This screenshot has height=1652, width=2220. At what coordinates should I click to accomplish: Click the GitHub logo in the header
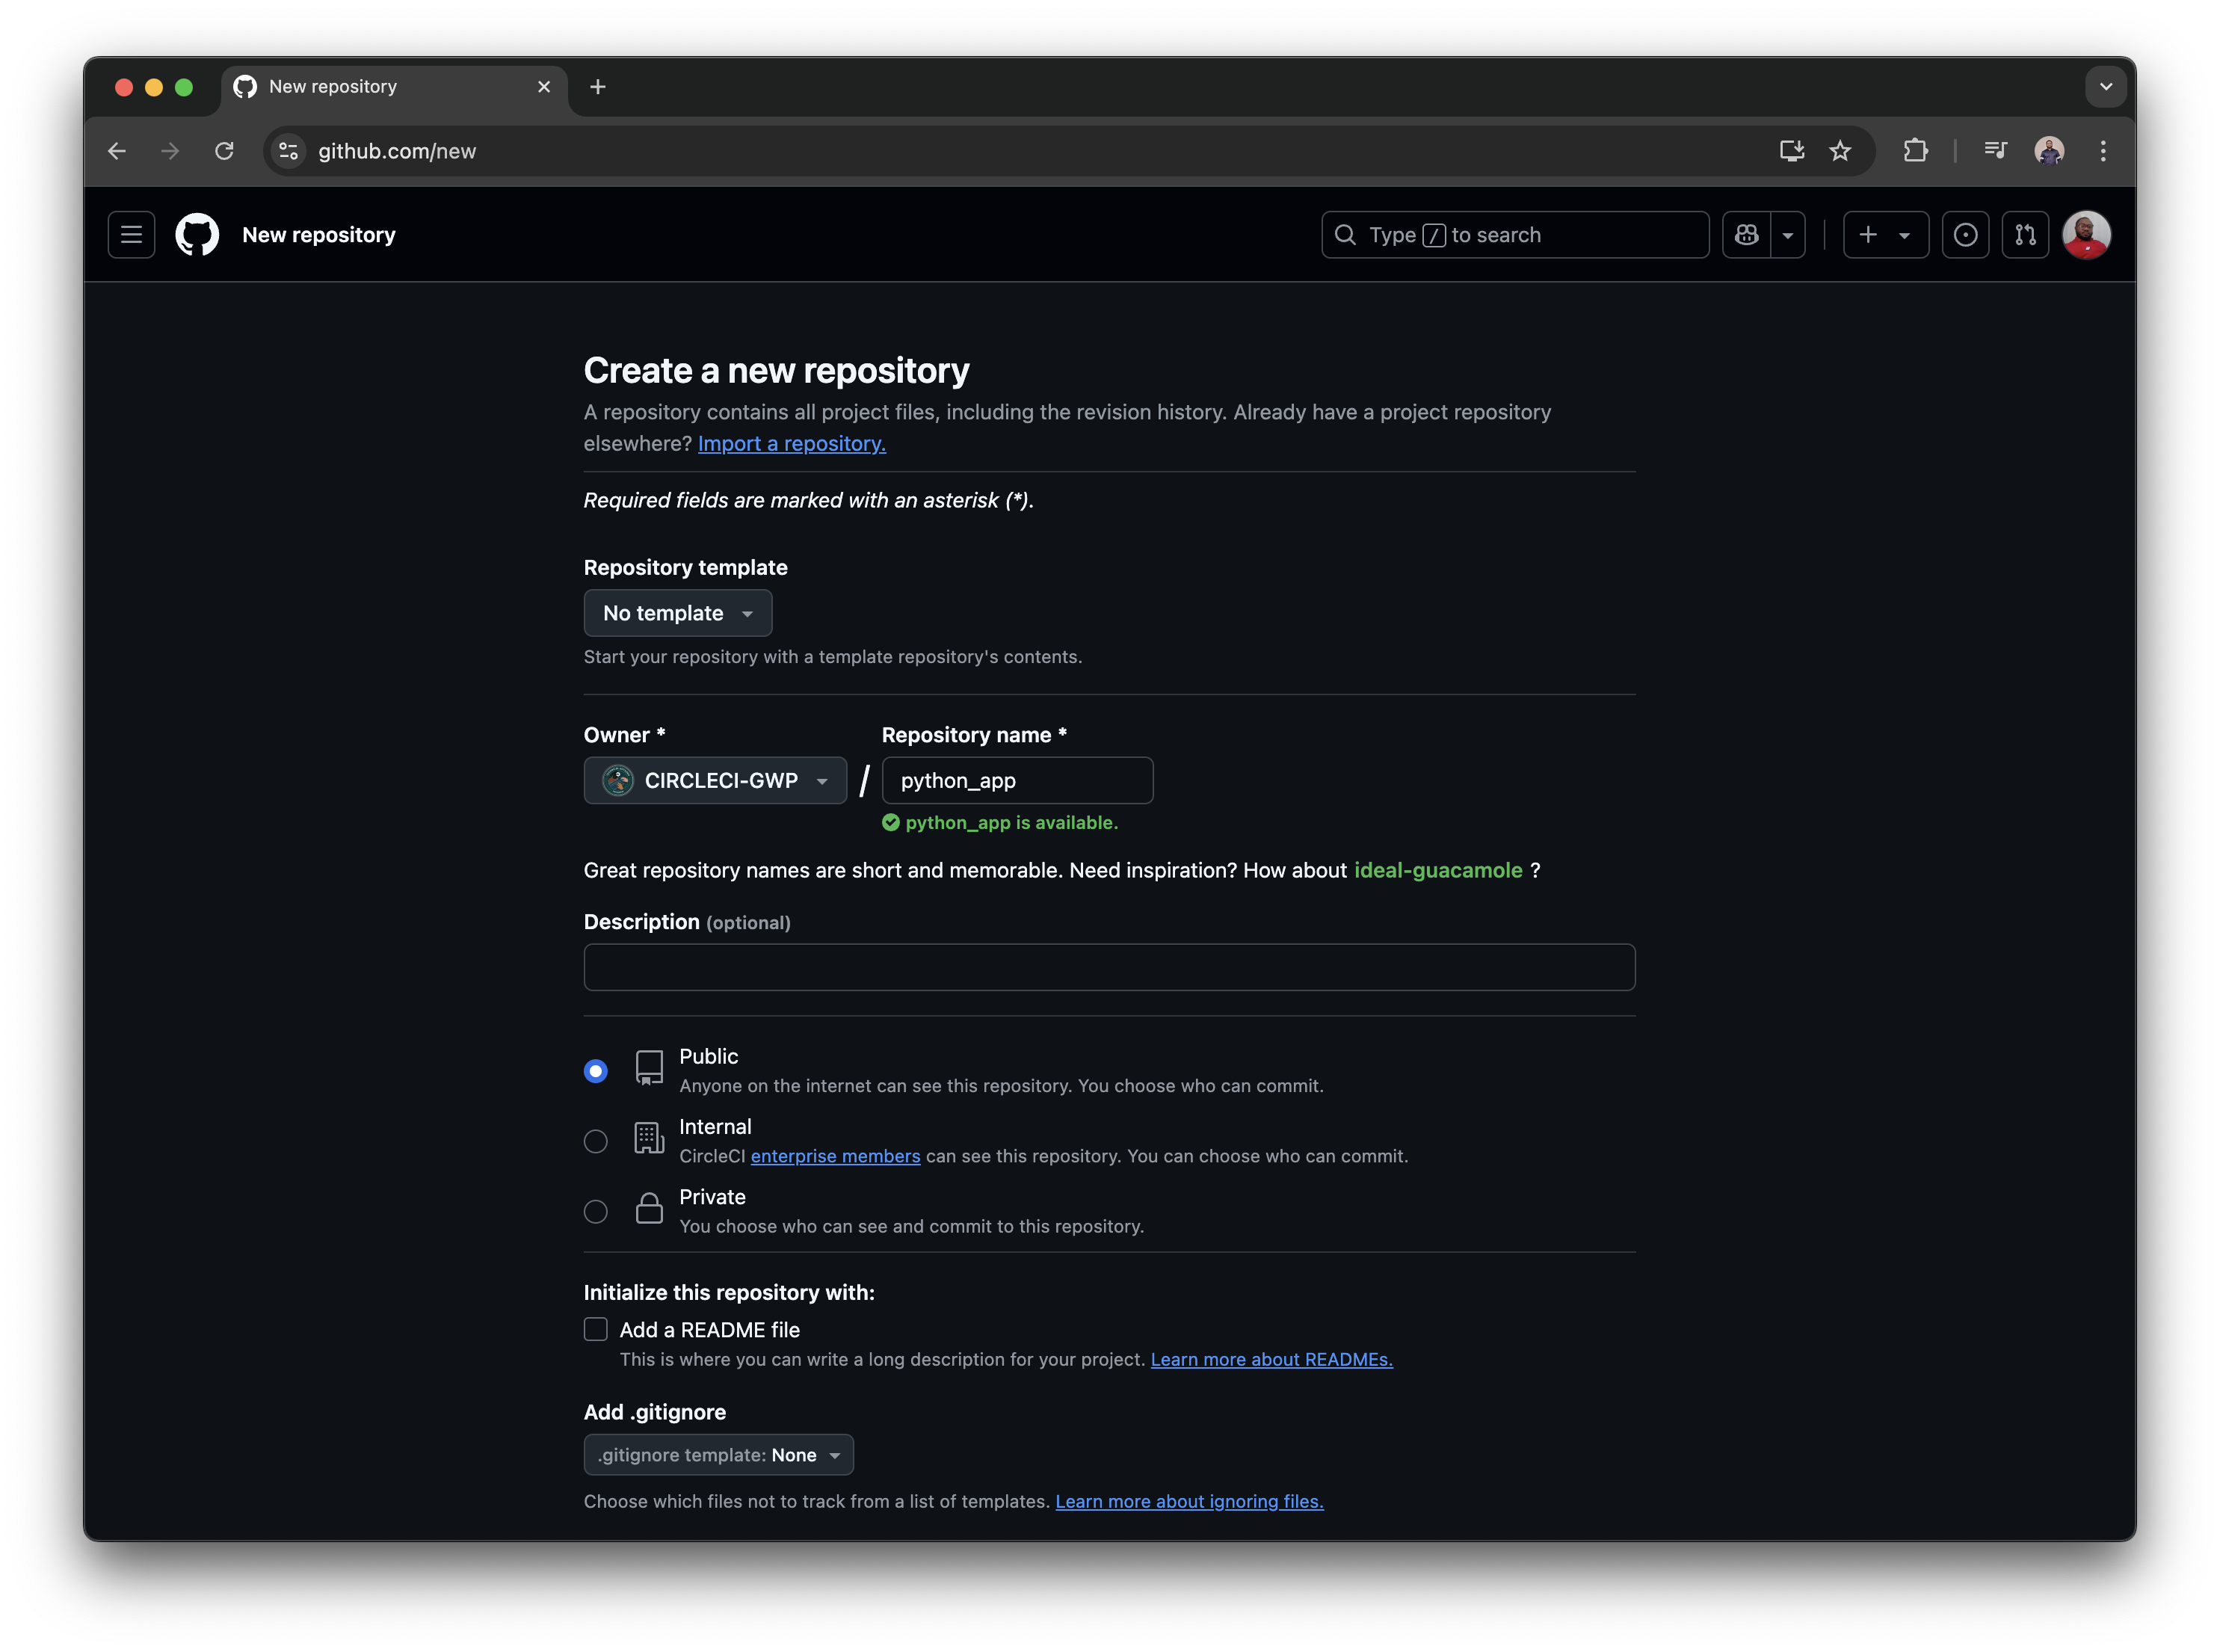(x=196, y=234)
